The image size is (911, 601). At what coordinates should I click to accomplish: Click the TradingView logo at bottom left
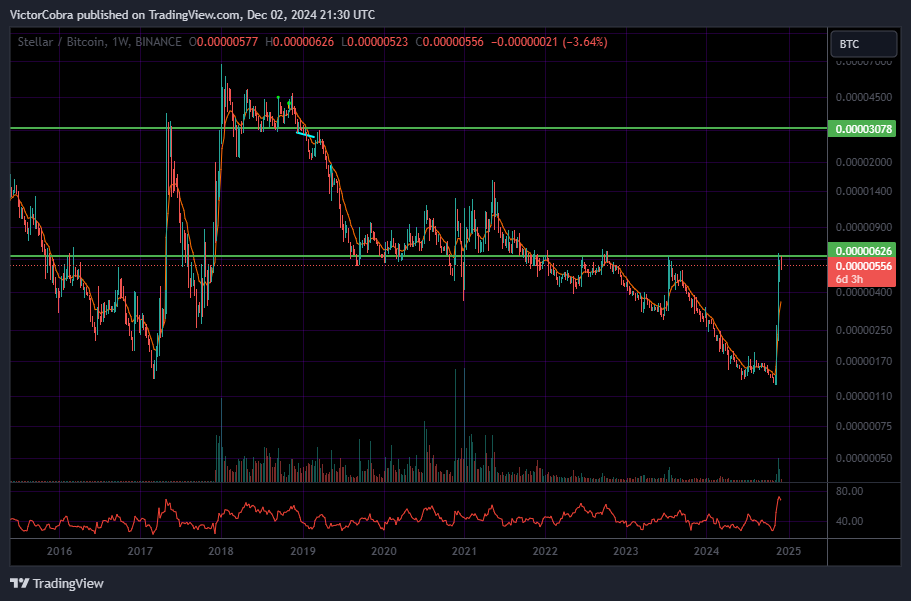[x=56, y=583]
